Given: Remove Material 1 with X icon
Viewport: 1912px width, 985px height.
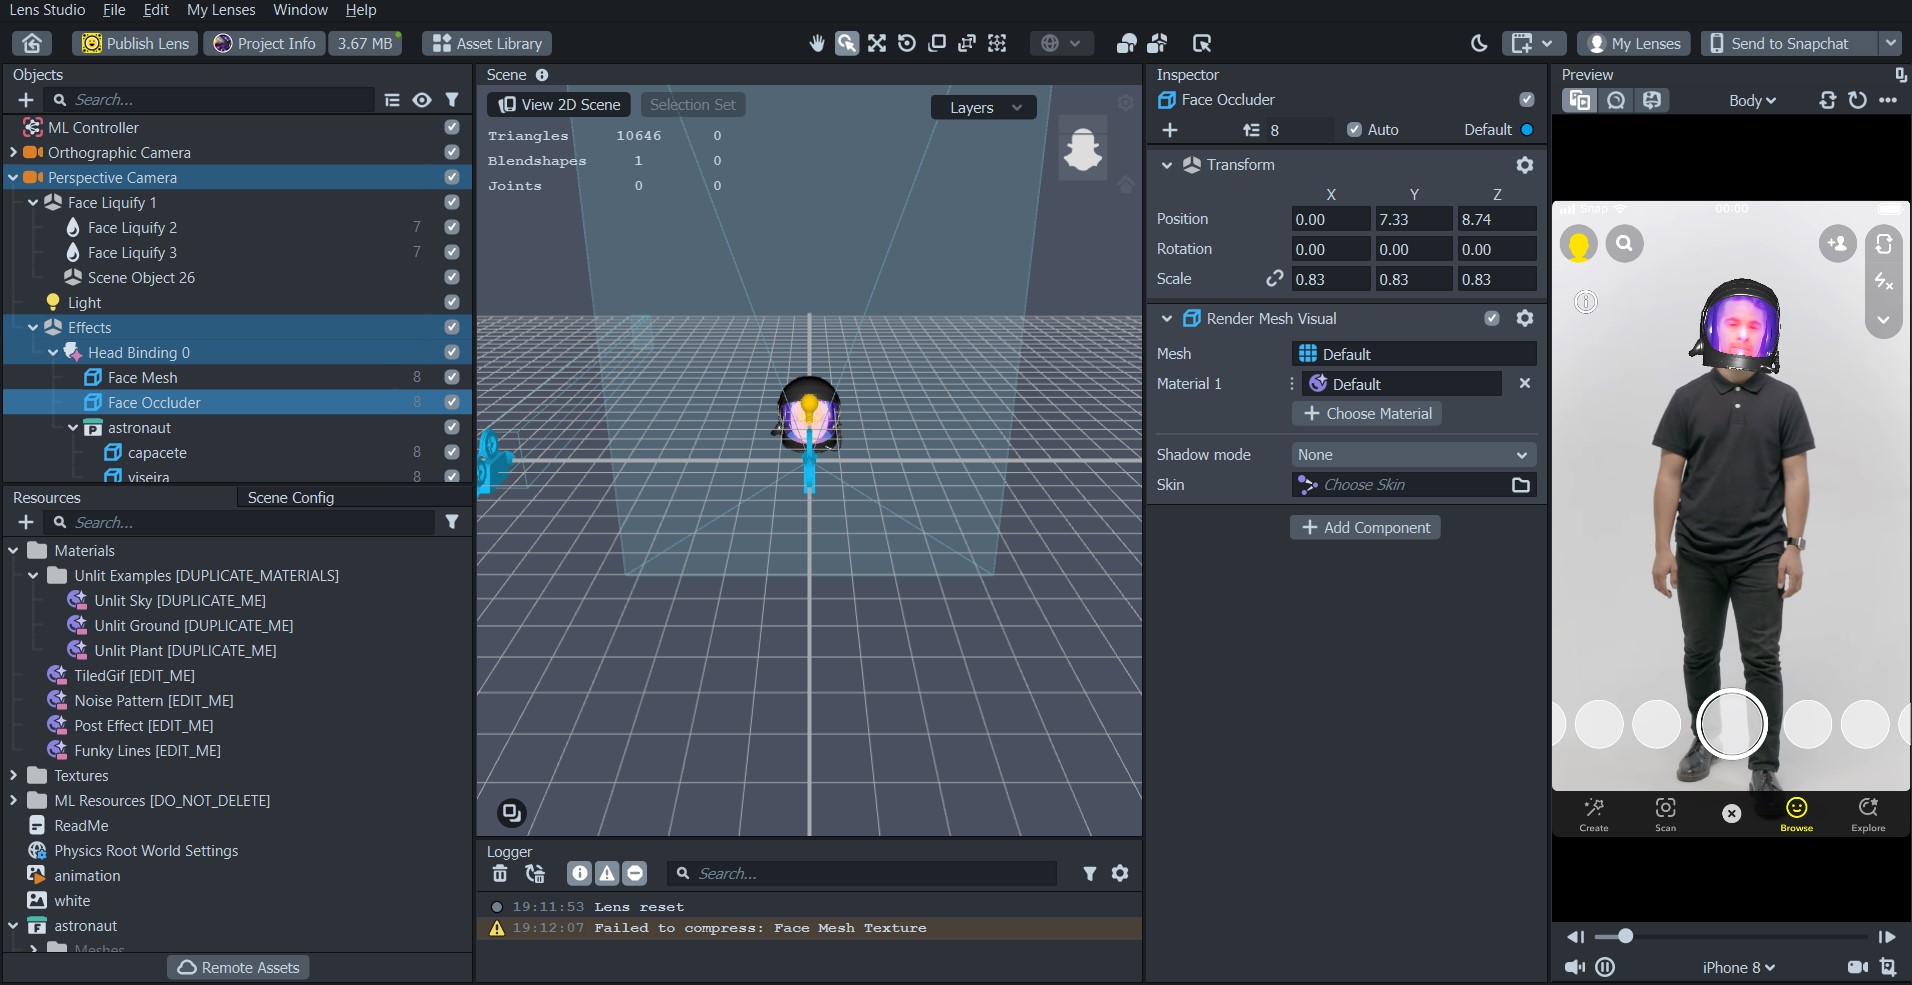Looking at the screenshot, I should coord(1524,384).
